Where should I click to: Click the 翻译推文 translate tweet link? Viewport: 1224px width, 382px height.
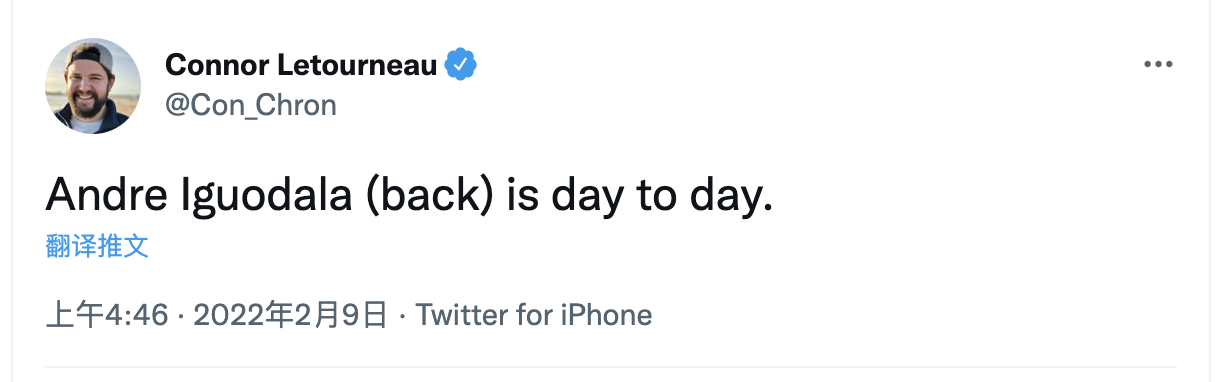coord(97,246)
